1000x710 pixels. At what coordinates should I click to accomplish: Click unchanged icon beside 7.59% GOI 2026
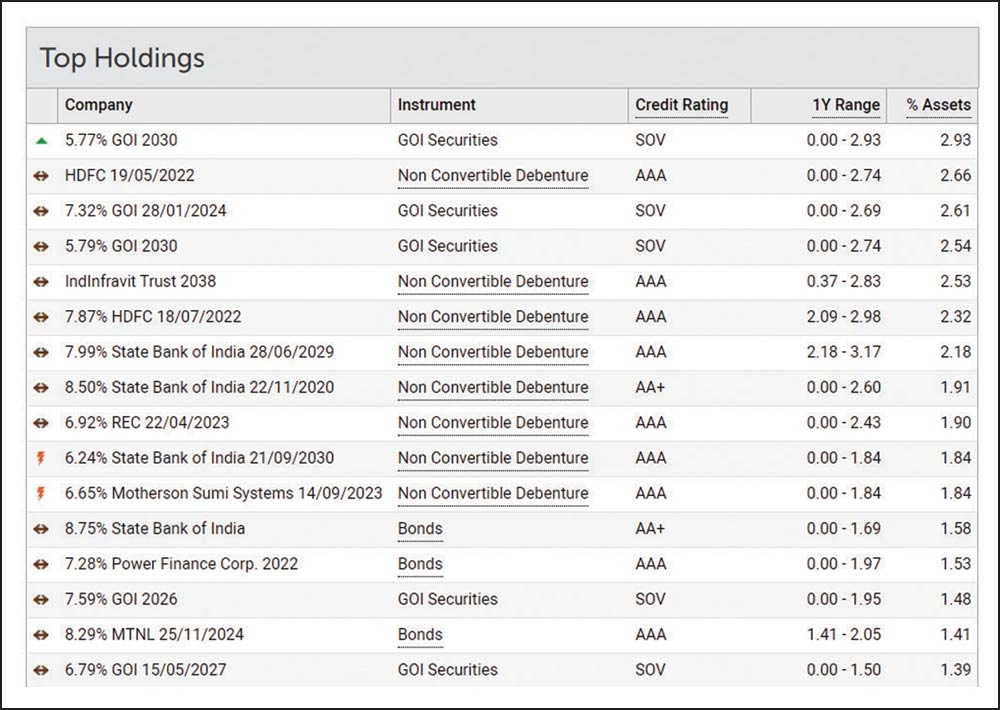(41, 600)
